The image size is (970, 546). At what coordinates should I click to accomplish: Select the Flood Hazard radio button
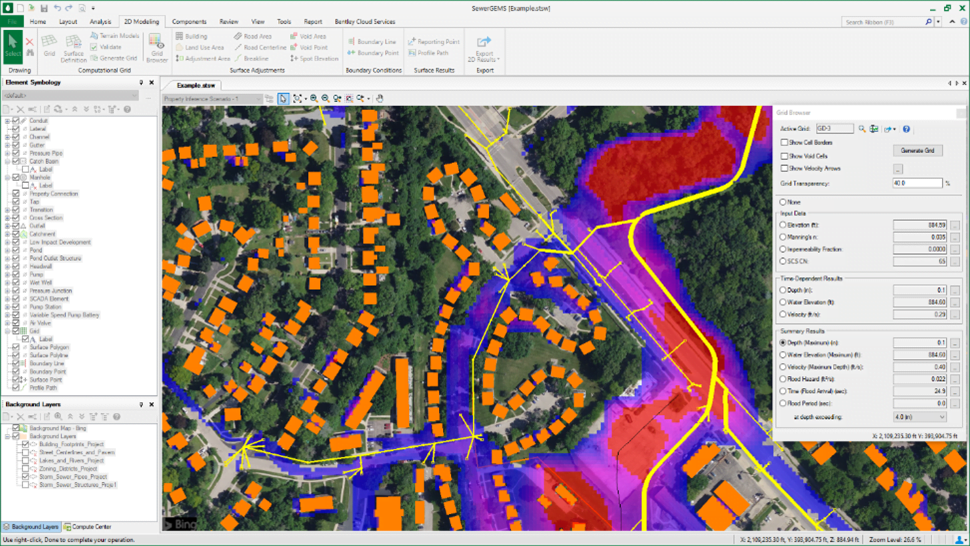pyautogui.click(x=783, y=379)
